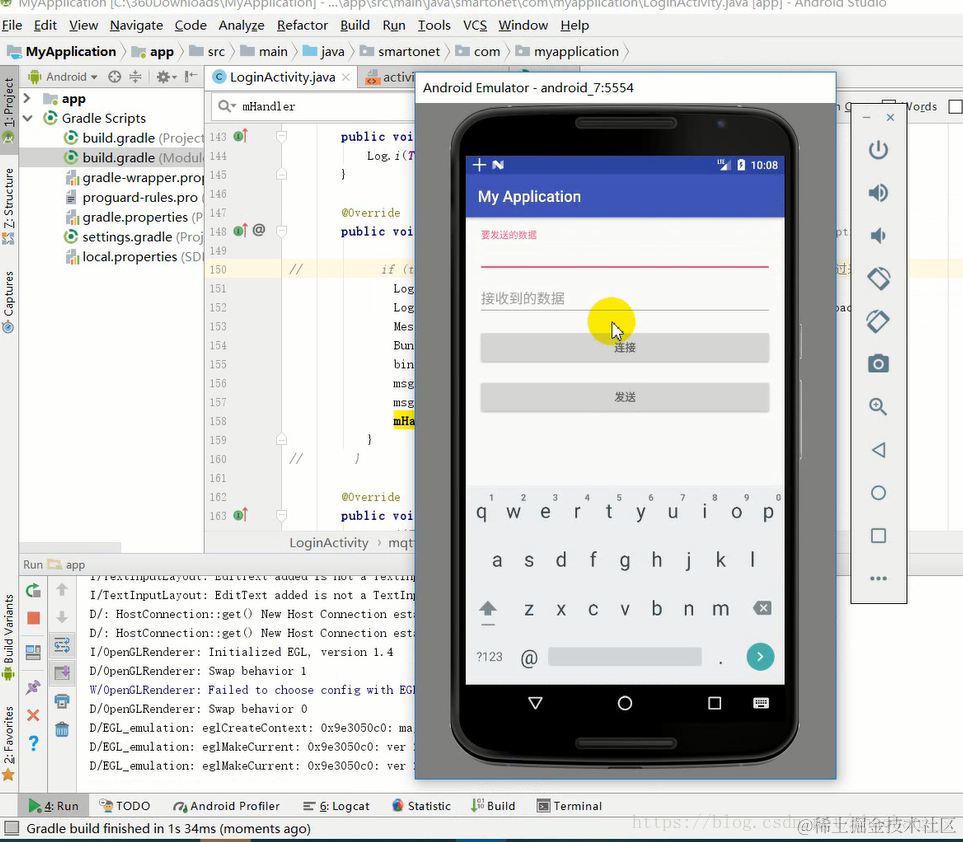Open Statistic tool window

(x=421, y=806)
